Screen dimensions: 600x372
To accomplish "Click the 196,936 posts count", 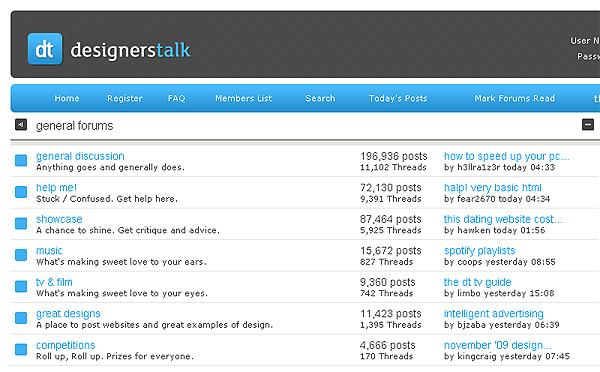I will click(394, 156).
